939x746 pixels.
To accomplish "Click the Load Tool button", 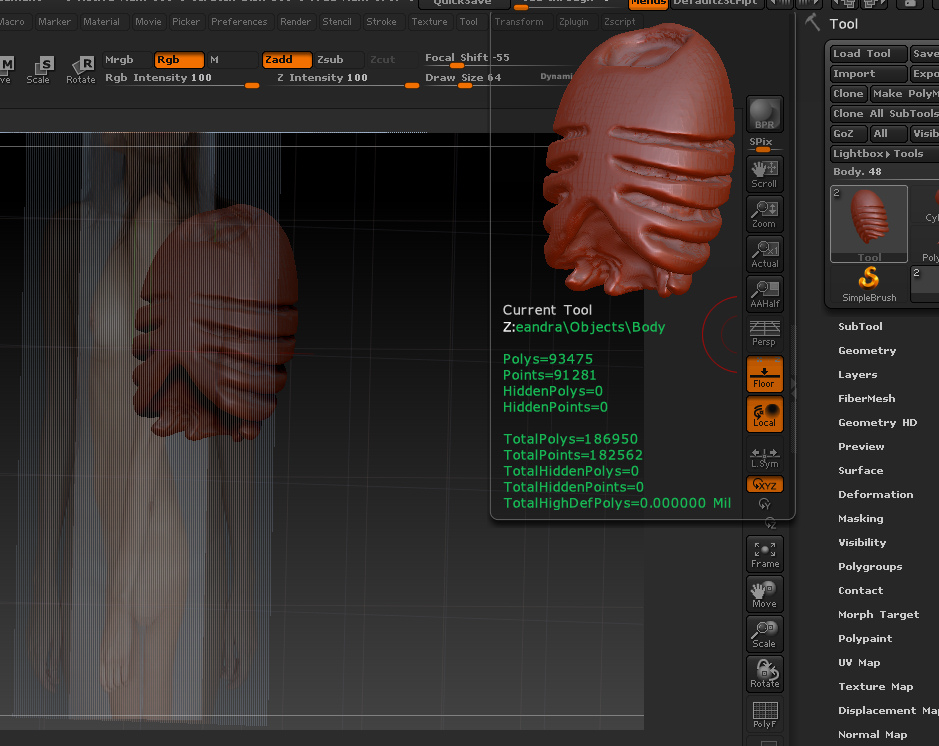I will pos(868,54).
